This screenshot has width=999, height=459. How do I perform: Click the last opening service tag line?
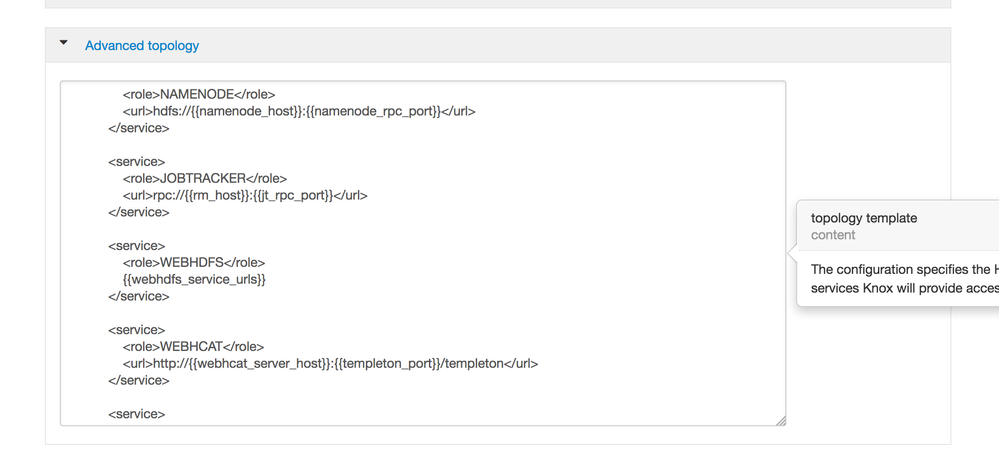pyautogui.click(x=136, y=414)
